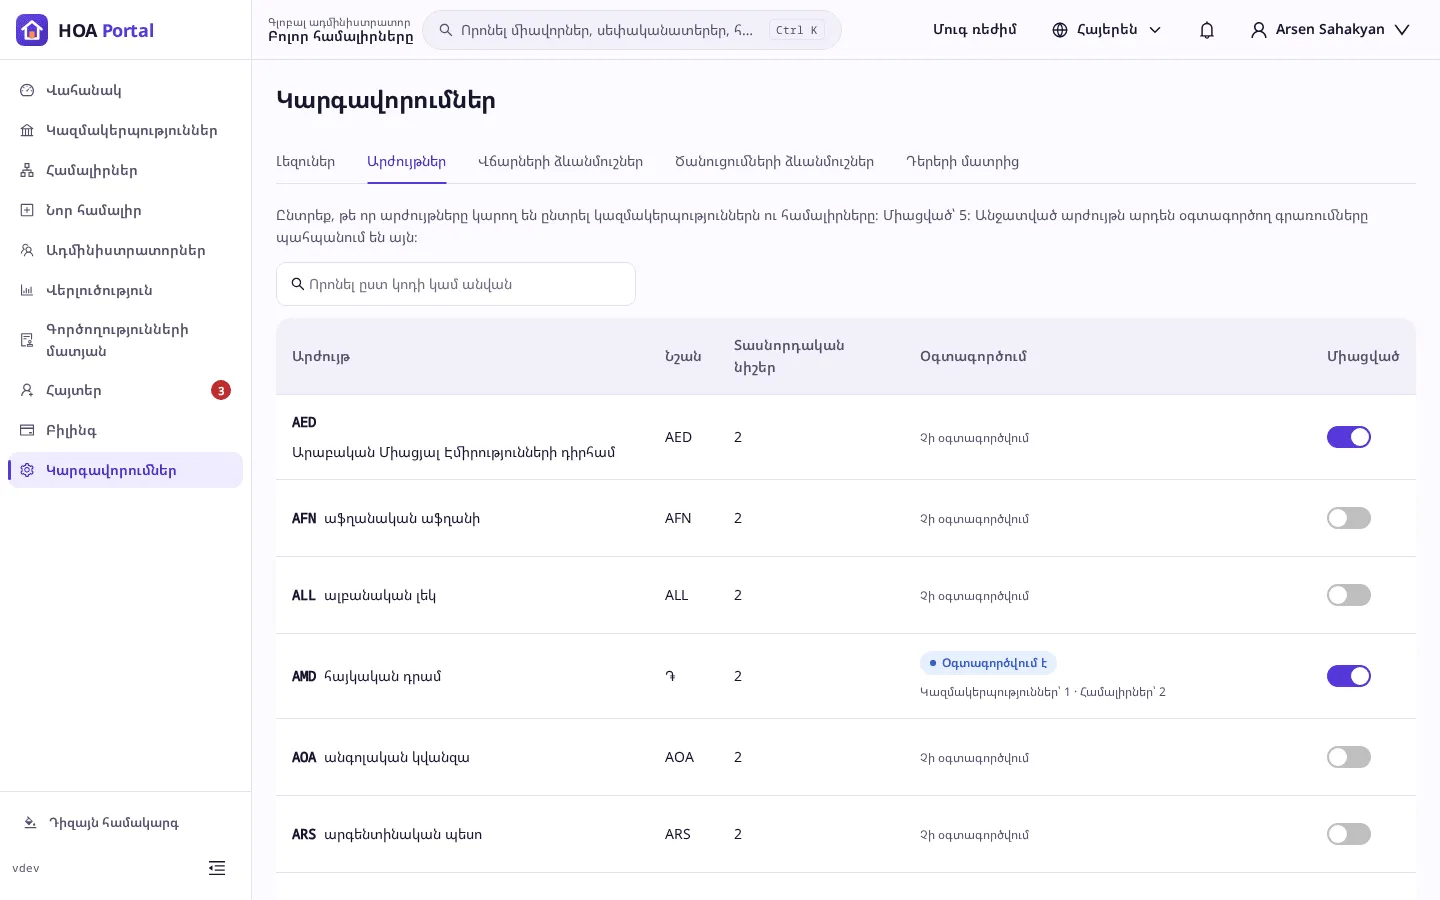Click the Դիզայն համակարգ paint icon
The height and width of the screenshot is (900, 1440).
(x=30, y=823)
